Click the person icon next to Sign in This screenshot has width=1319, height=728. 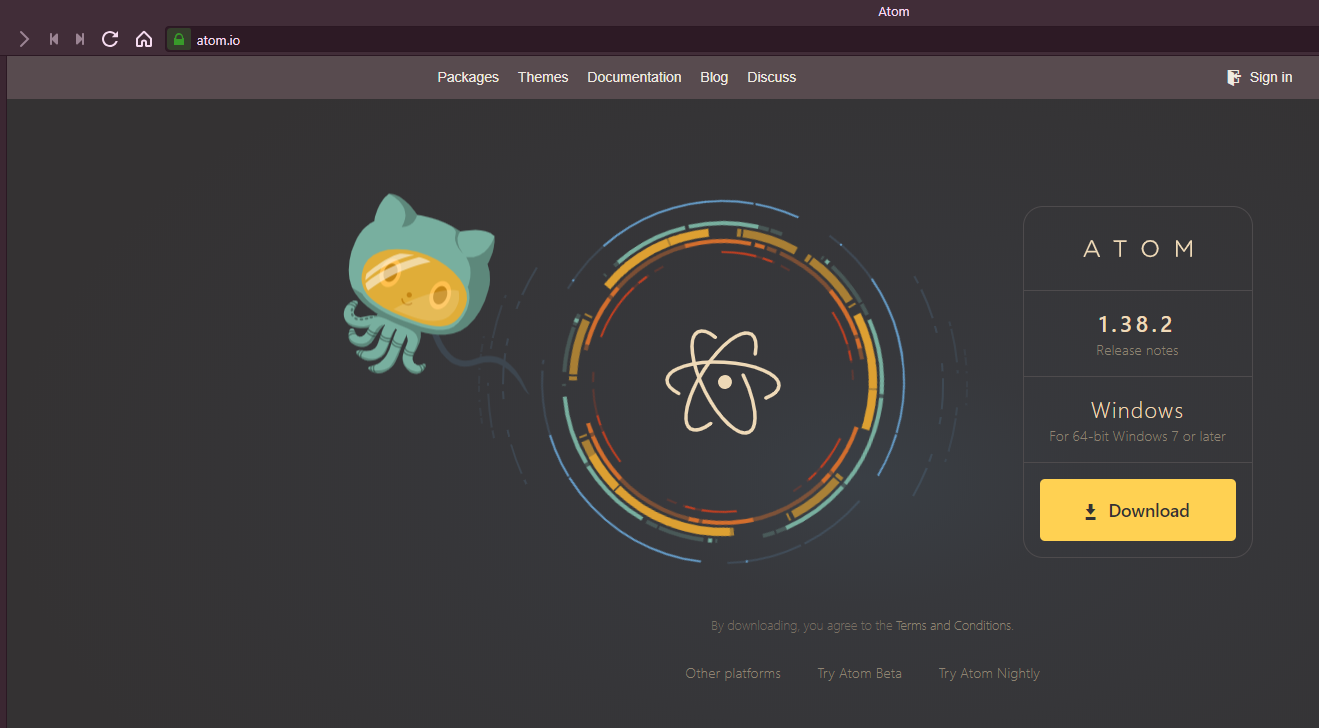pyautogui.click(x=1233, y=76)
